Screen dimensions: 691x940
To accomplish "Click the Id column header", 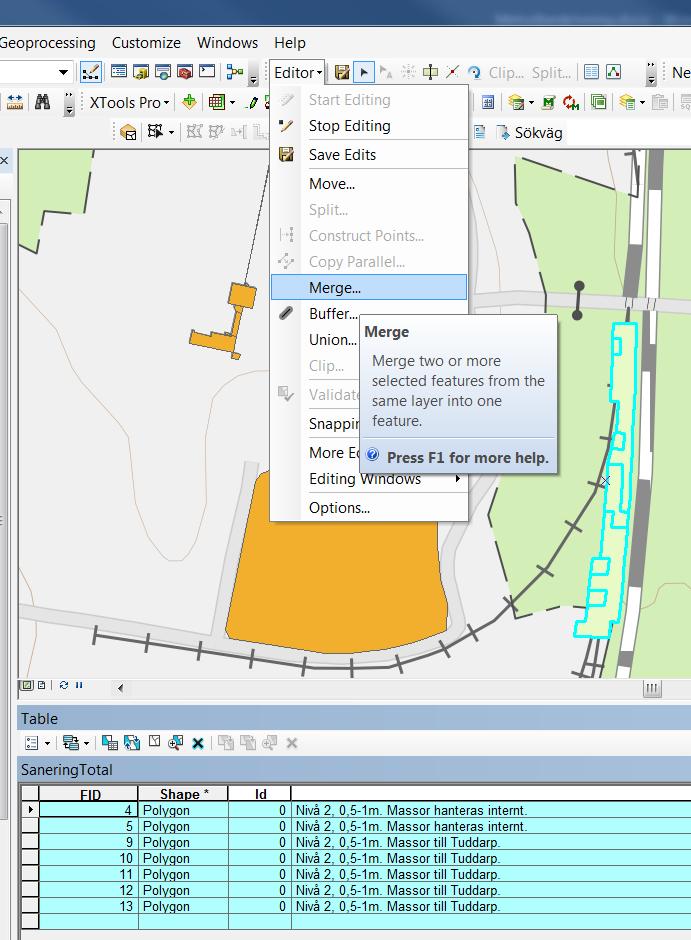I will click(260, 794).
